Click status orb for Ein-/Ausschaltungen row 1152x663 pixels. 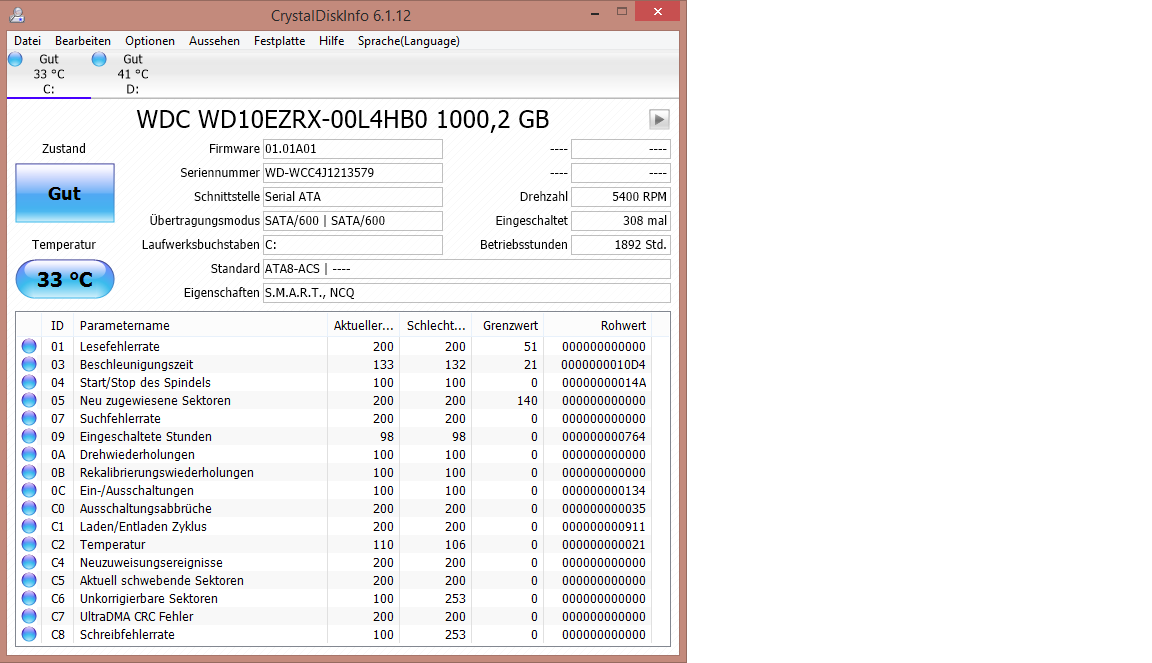29,490
